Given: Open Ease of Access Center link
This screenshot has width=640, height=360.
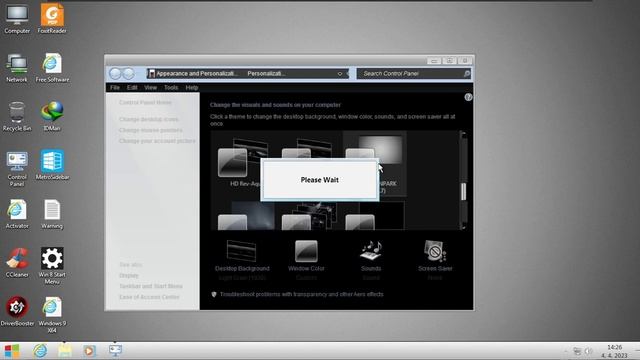Looking at the screenshot, I should [149, 297].
